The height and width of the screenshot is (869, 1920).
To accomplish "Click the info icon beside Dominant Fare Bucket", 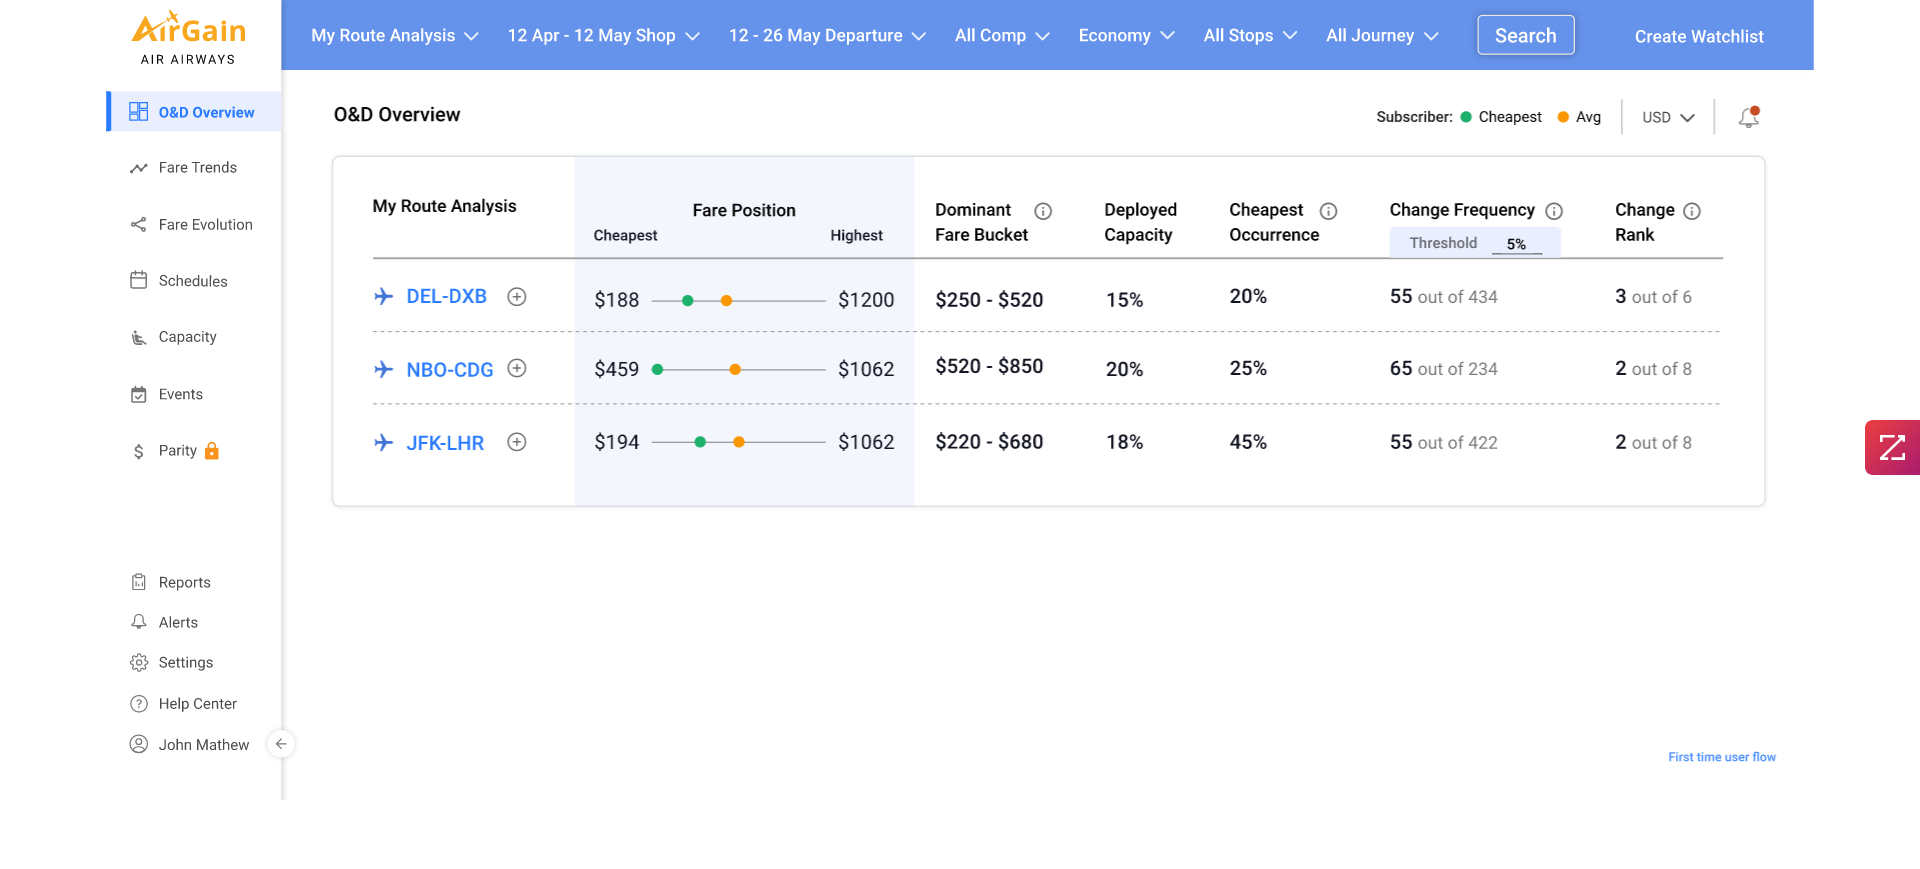I will pos(1043,211).
